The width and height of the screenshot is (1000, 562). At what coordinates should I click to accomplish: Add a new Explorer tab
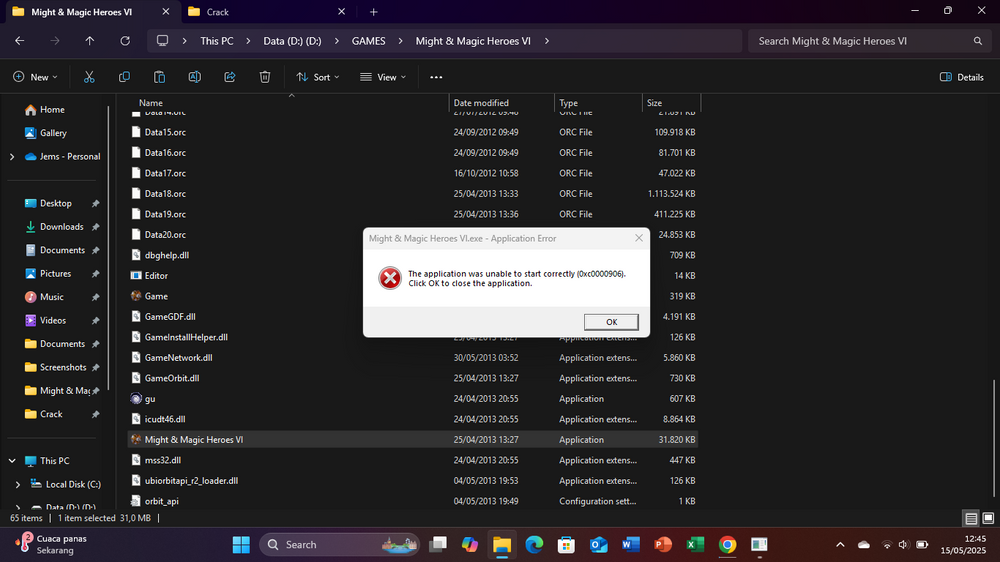point(374,11)
